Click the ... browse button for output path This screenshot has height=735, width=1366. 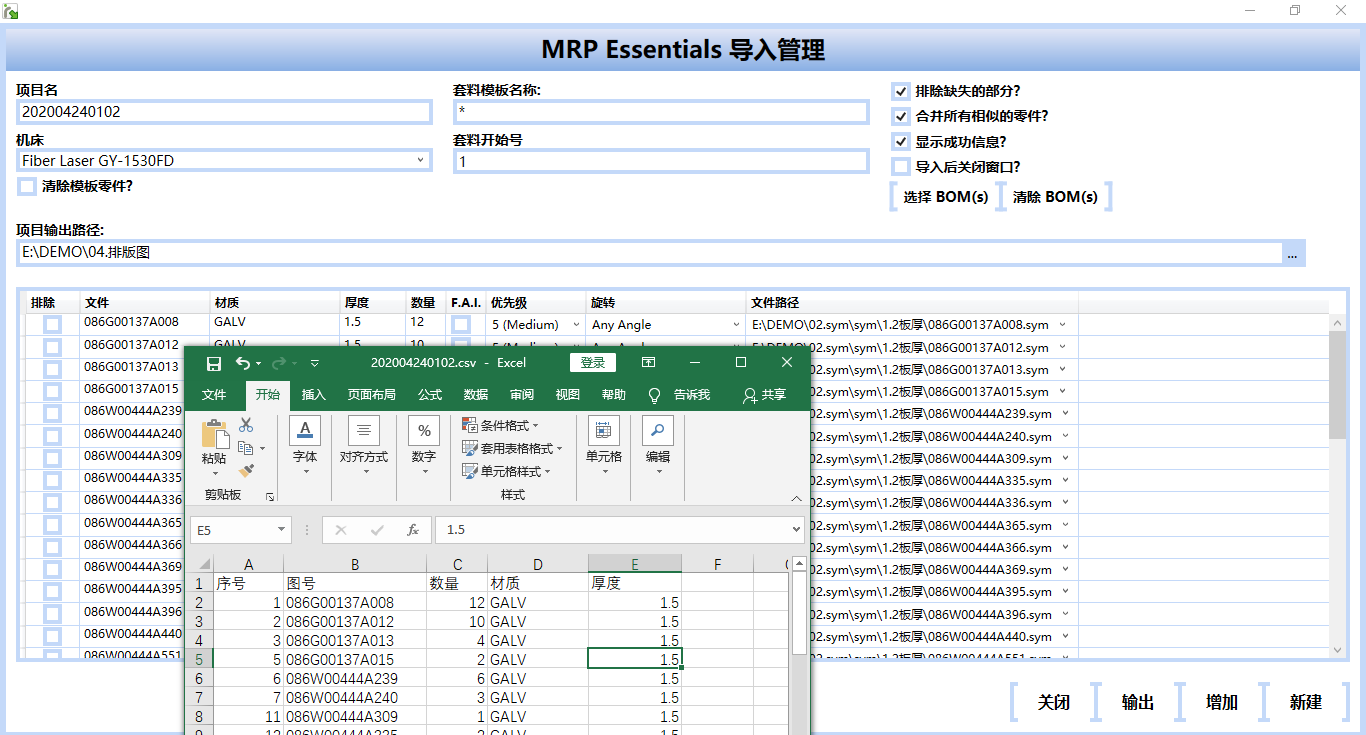coord(1292,253)
